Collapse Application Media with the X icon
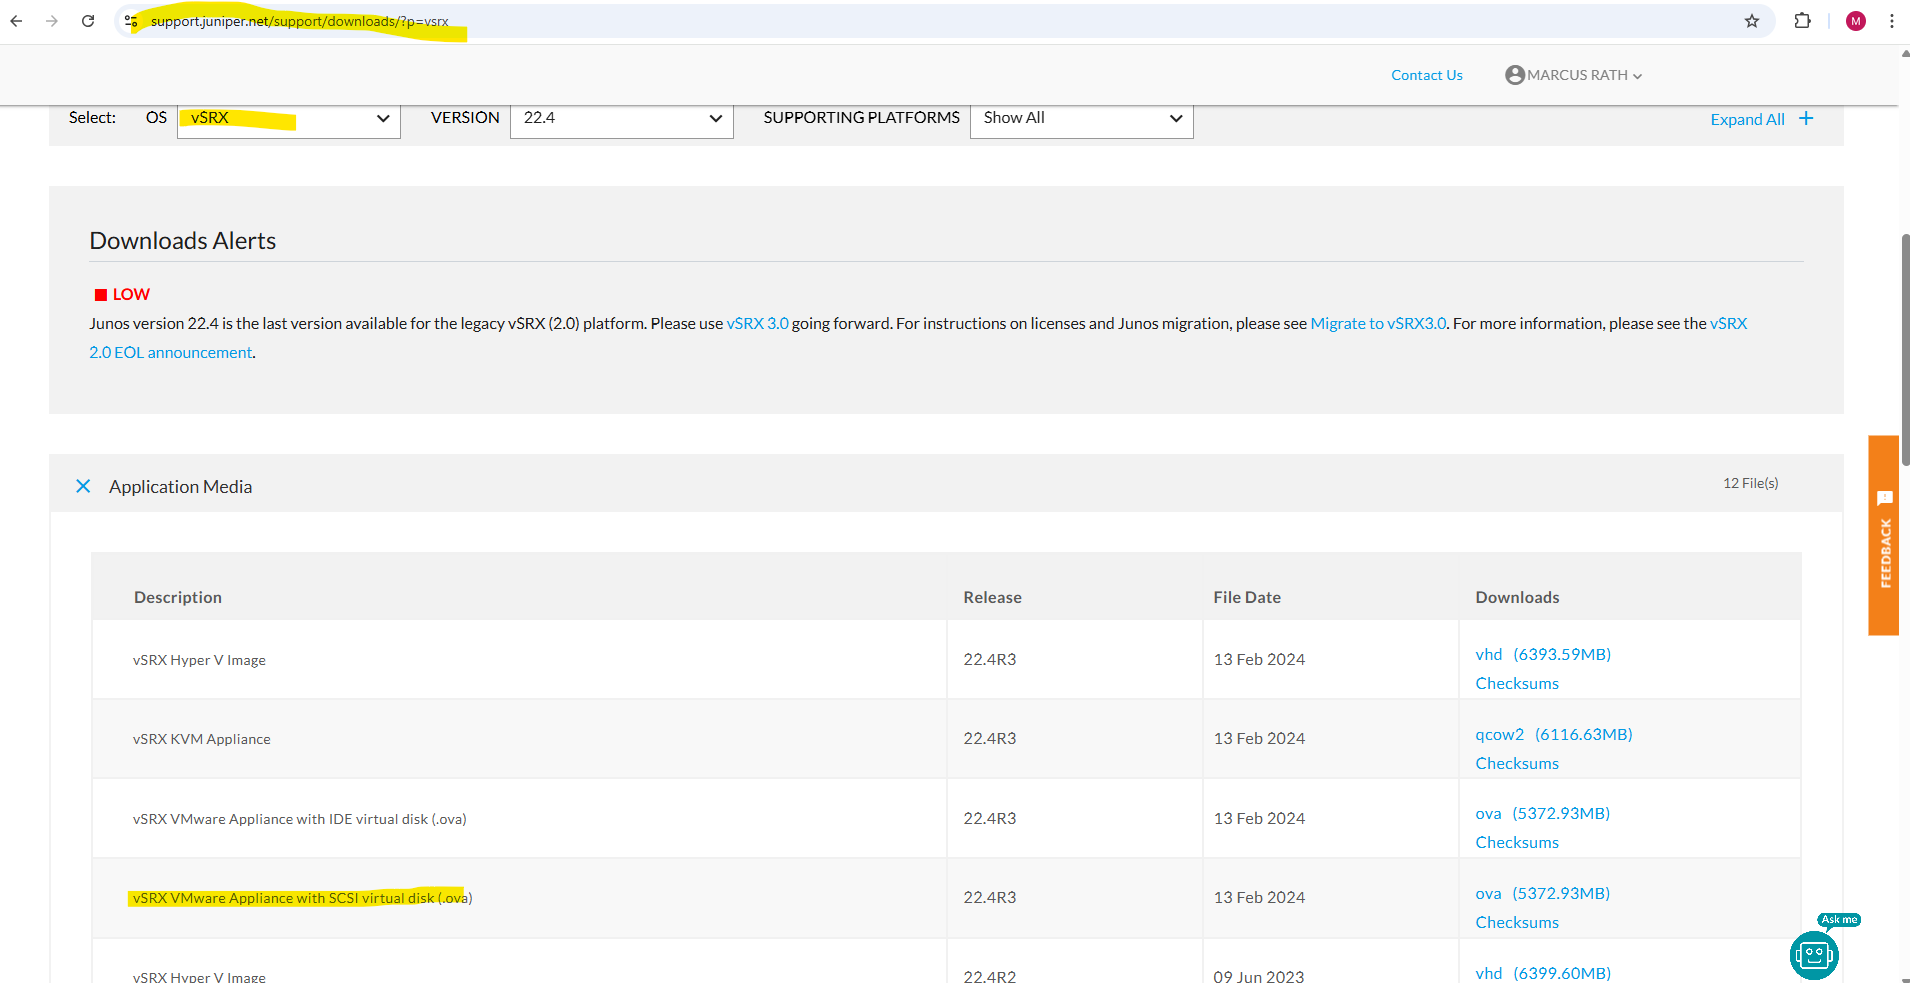Viewport: 1910px width, 983px height. point(83,486)
